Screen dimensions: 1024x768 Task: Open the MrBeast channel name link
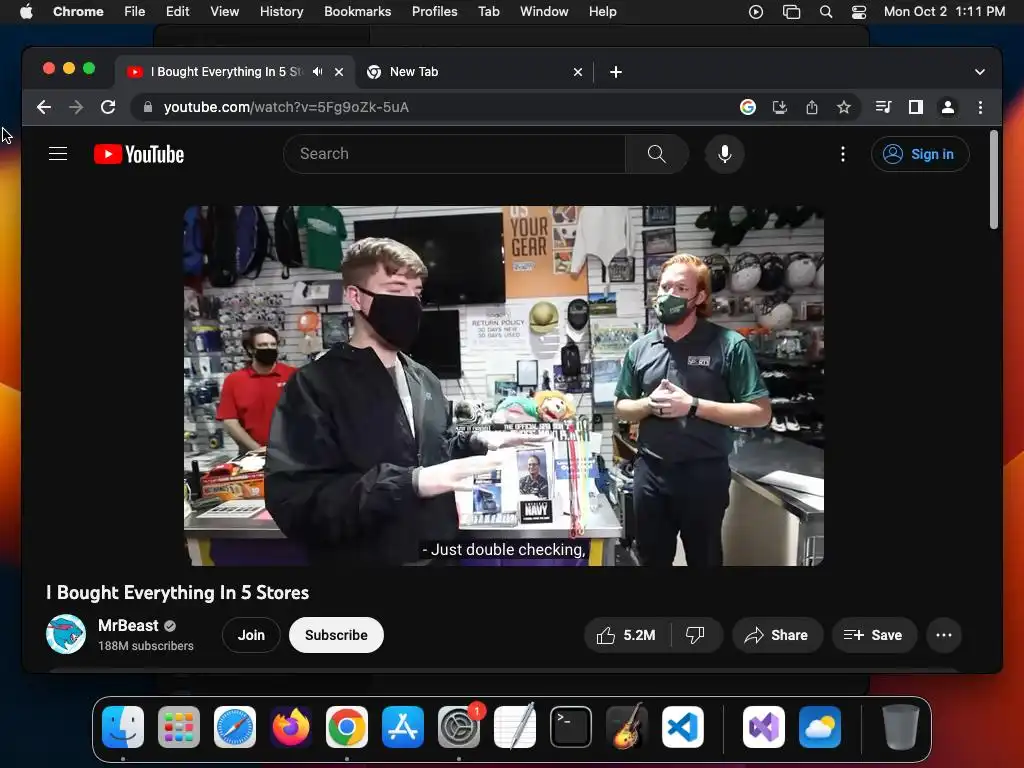point(128,626)
